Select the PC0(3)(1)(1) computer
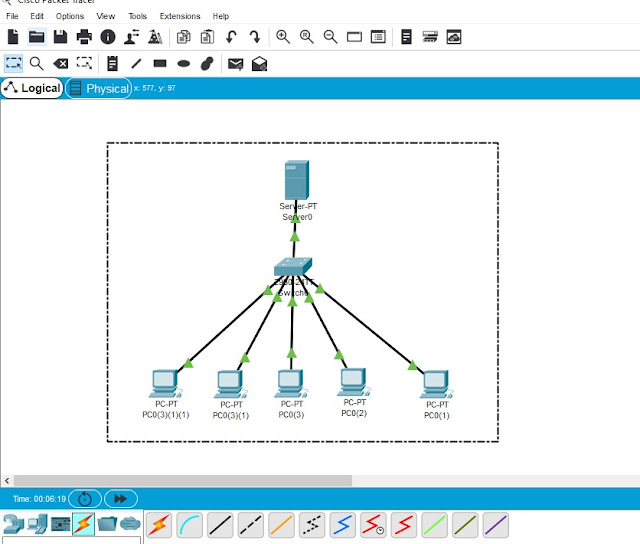Viewport: 640px width, 544px height. 165,384
